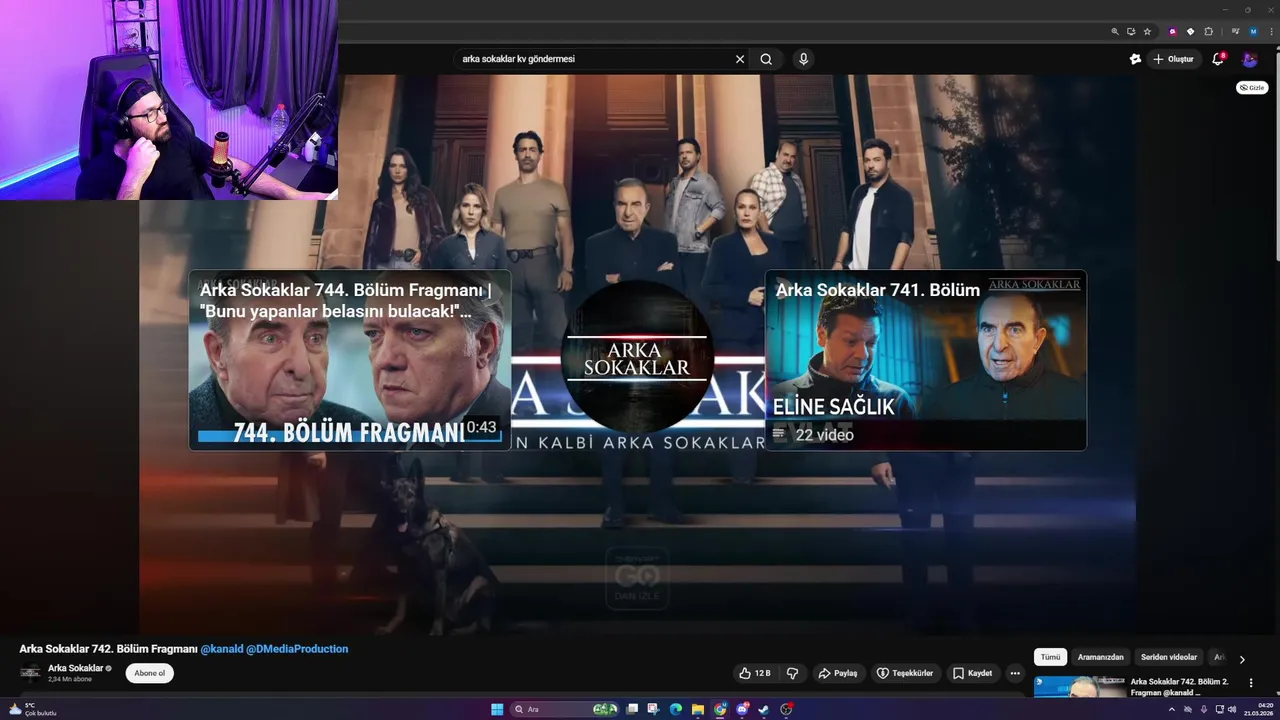Open Chrome zoom magnifier in address bar
Viewport: 1280px width, 720px height.
click(1115, 31)
